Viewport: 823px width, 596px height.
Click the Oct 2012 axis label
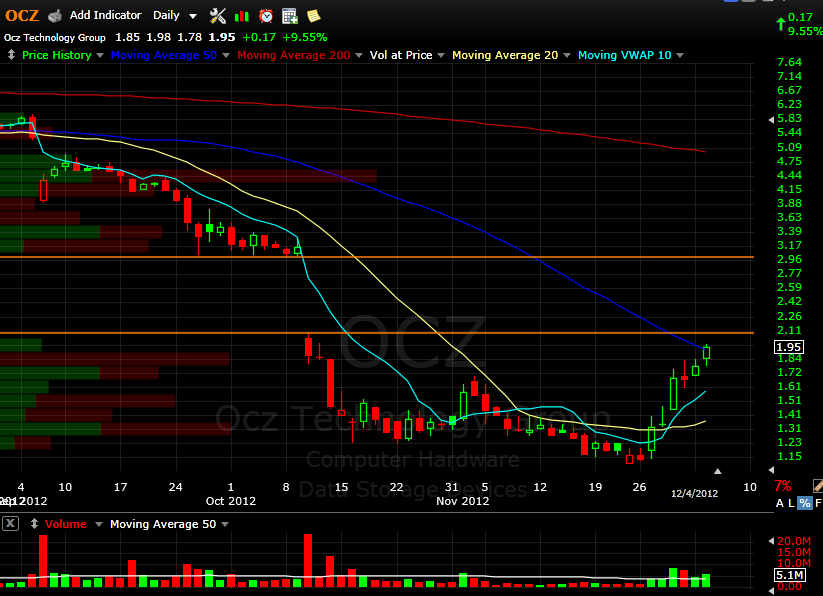(x=231, y=501)
